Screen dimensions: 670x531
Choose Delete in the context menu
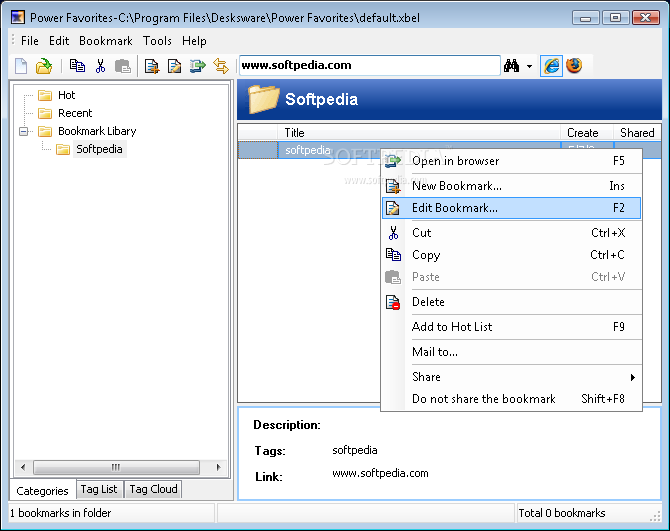[511, 302]
